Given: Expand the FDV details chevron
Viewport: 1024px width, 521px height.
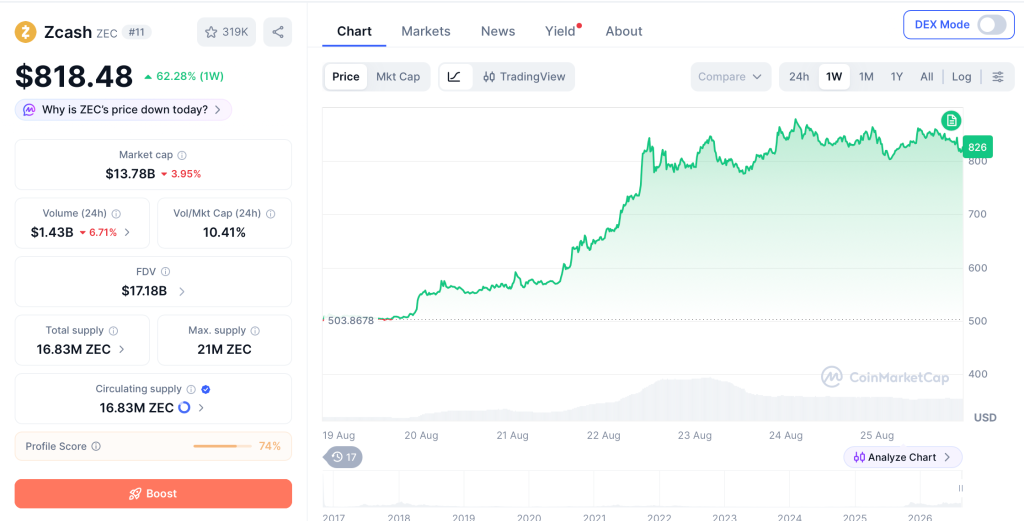Looking at the screenshot, I should pos(182,291).
